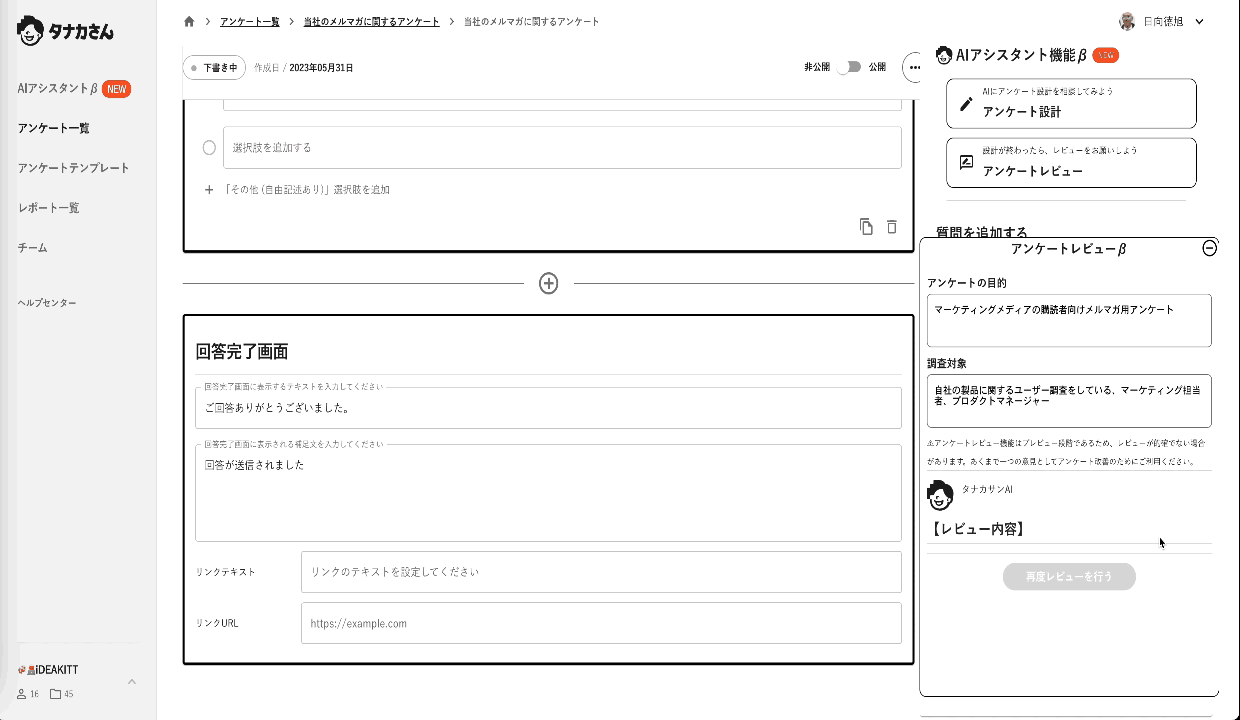This screenshot has width=1240, height=720.
Task: Select radio button beside 選択肢を追加する
Action: pos(209,147)
